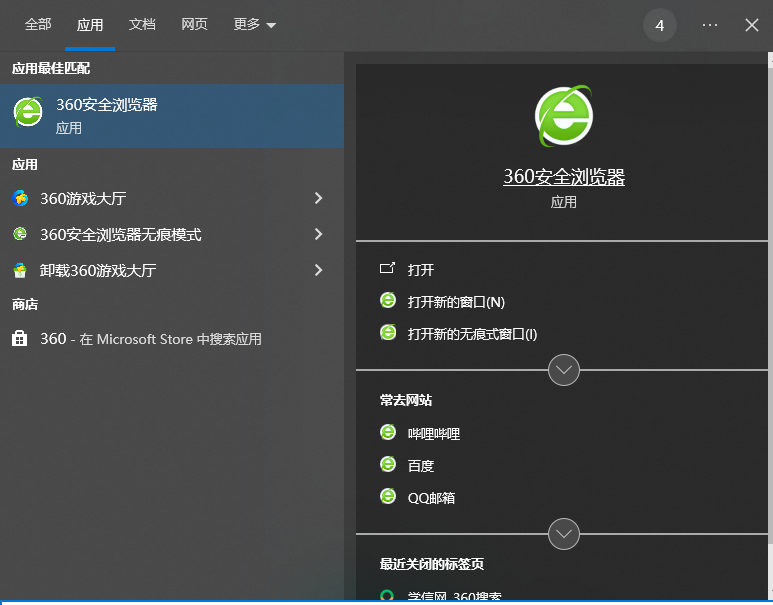Image resolution: width=773 pixels, height=605 pixels.
Task: Click the large 360 browser logo in details pane
Action: pyautogui.click(x=563, y=116)
